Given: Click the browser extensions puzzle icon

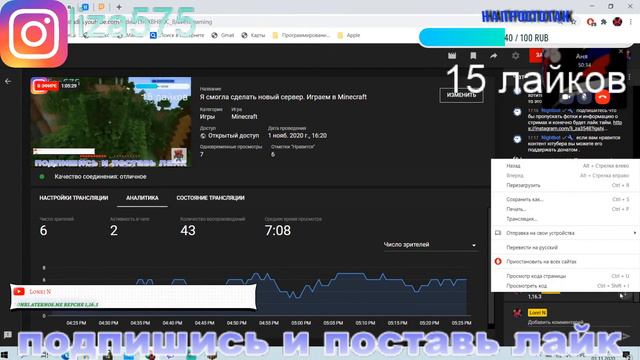Looking at the screenshot, I should pyautogui.click(x=604, y=22).
